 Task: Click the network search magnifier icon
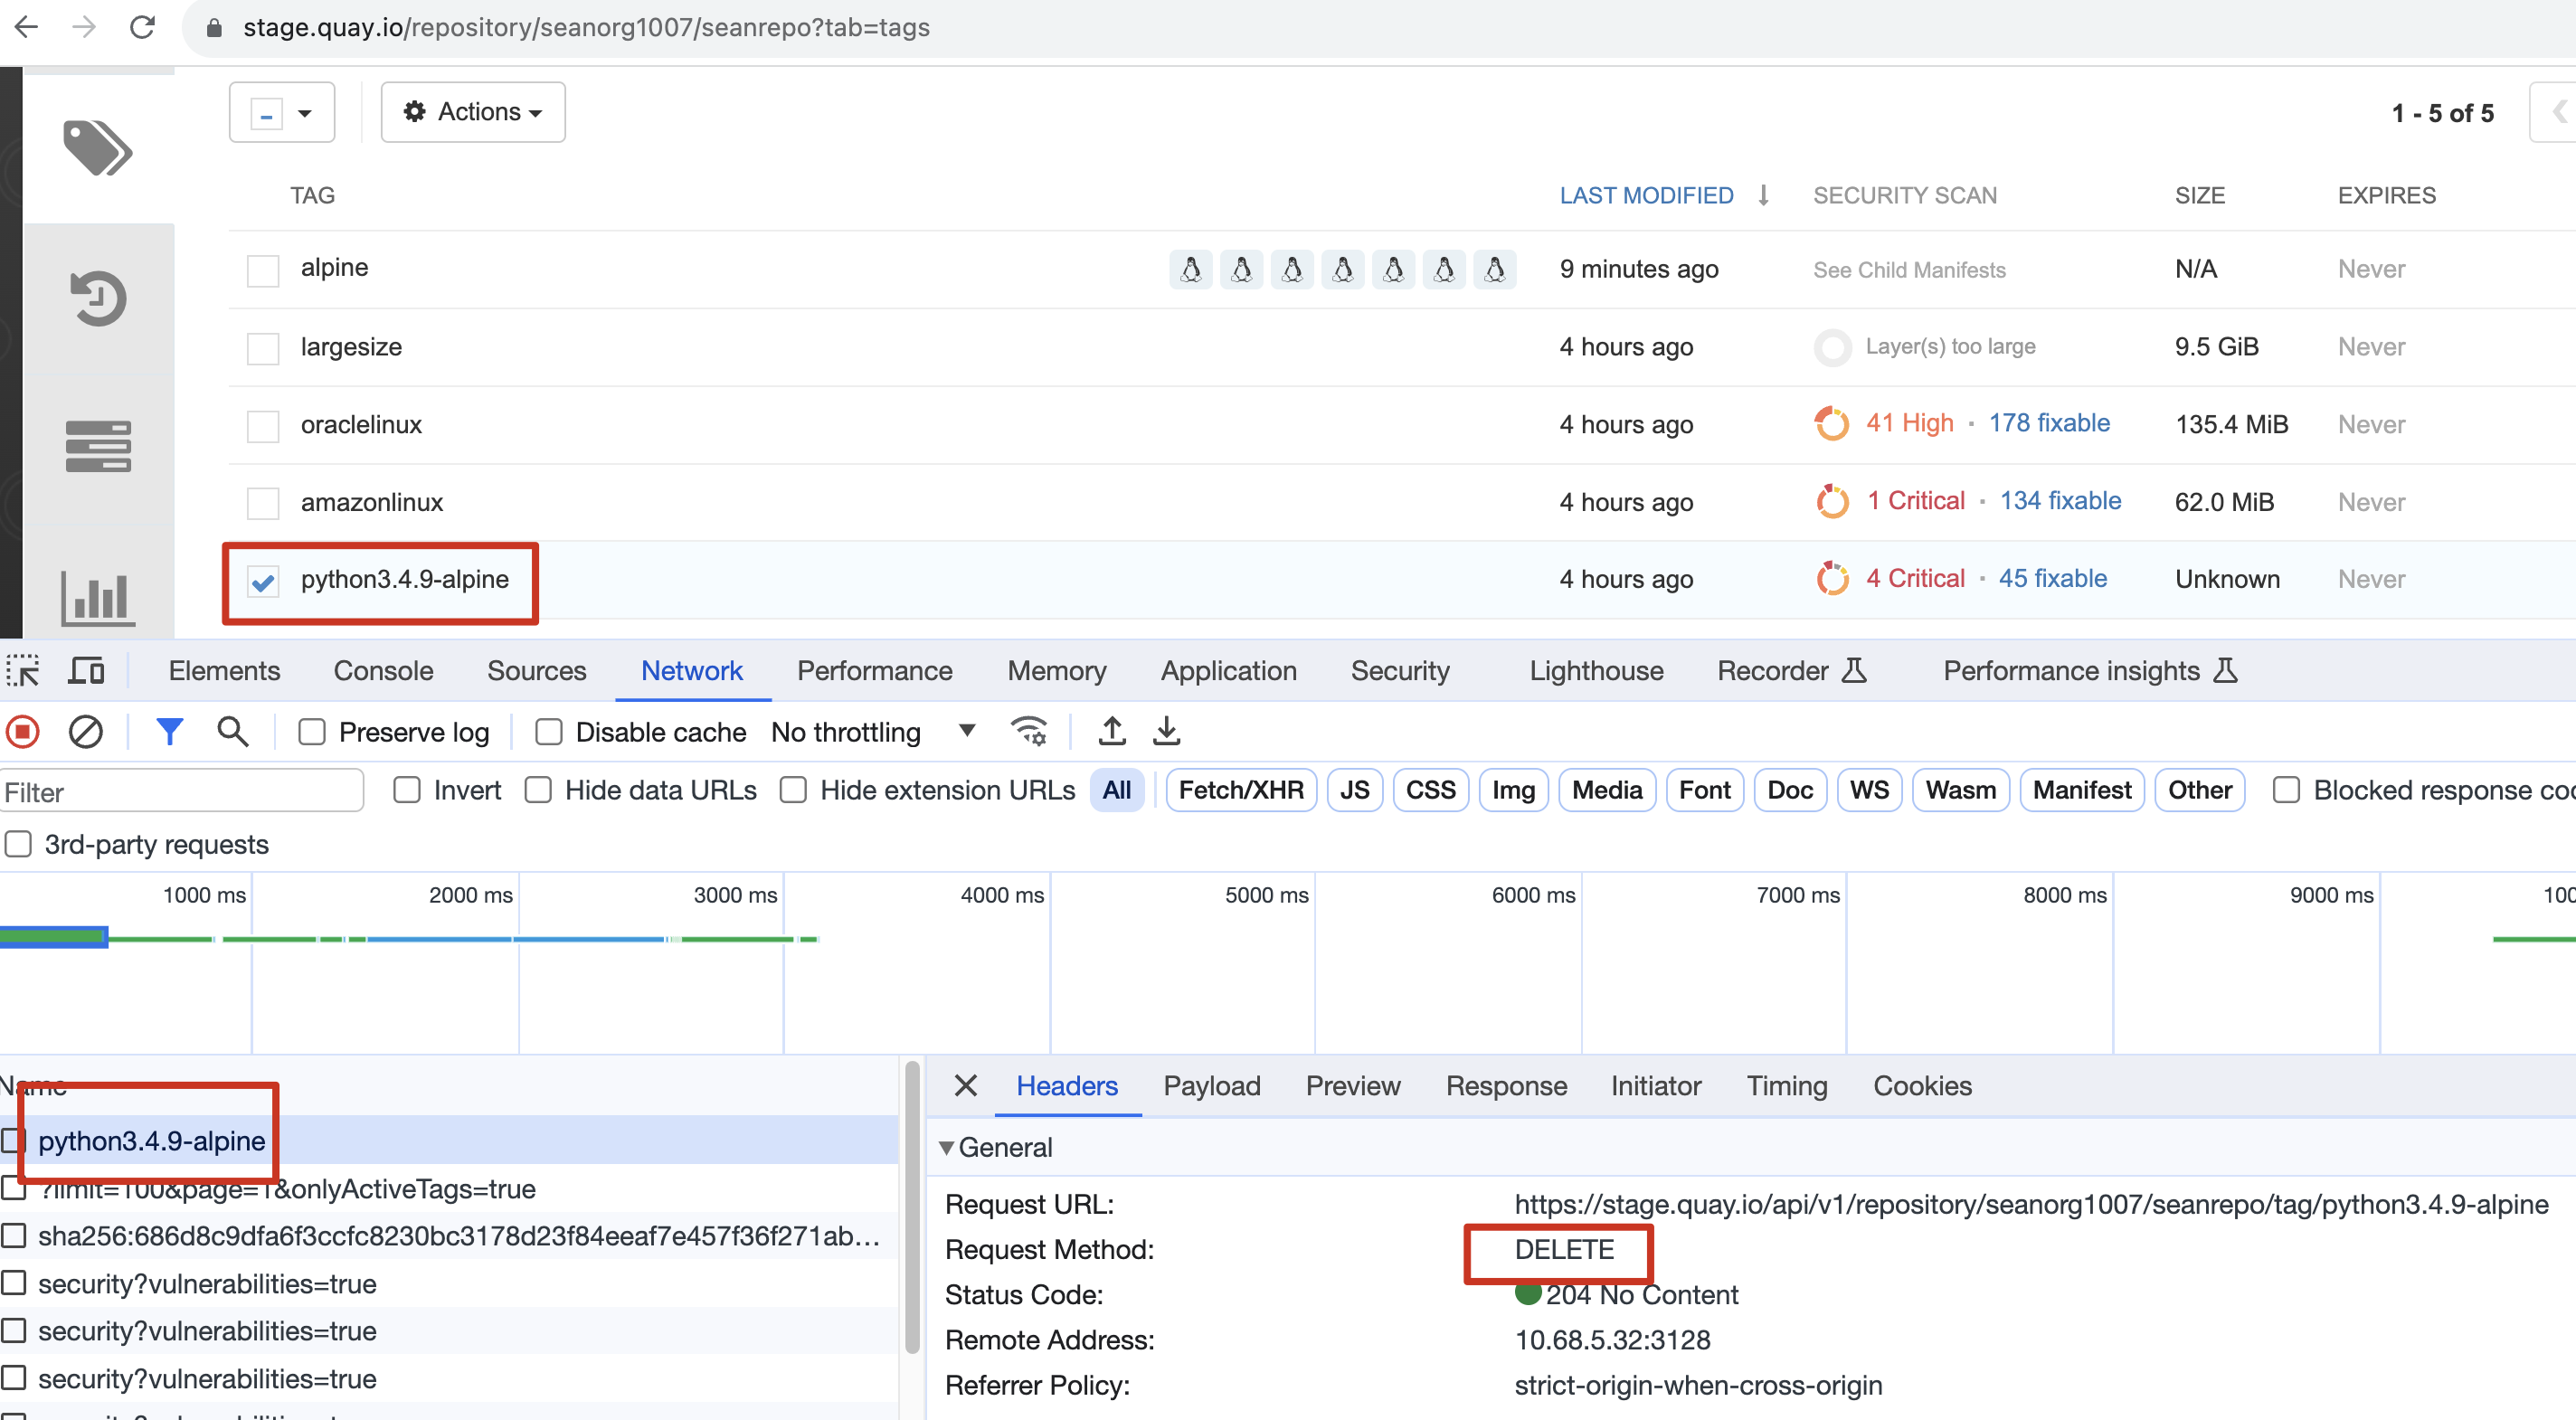(x=232, y=732)
